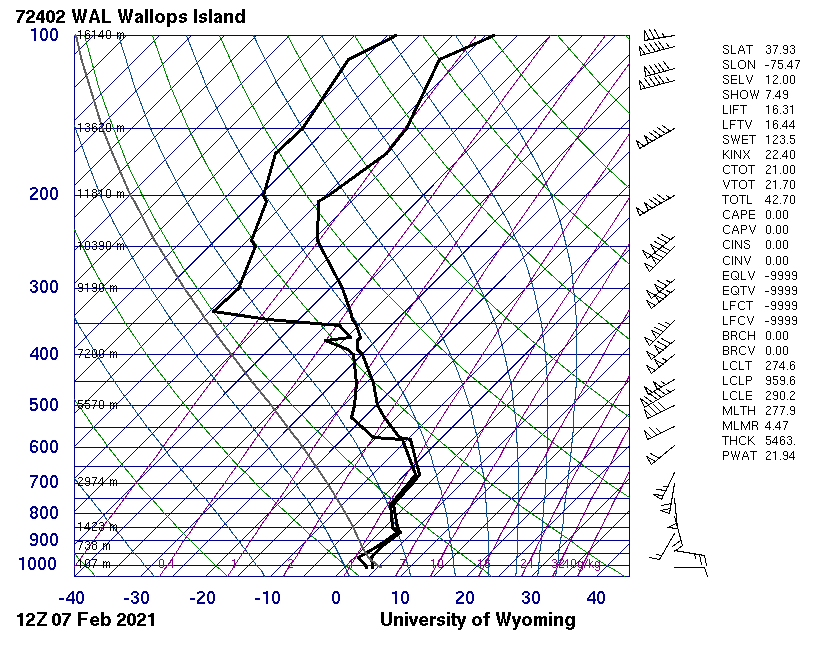Click the "11810 m" height label
Viewport: 819px width, 645px height.
101,194
